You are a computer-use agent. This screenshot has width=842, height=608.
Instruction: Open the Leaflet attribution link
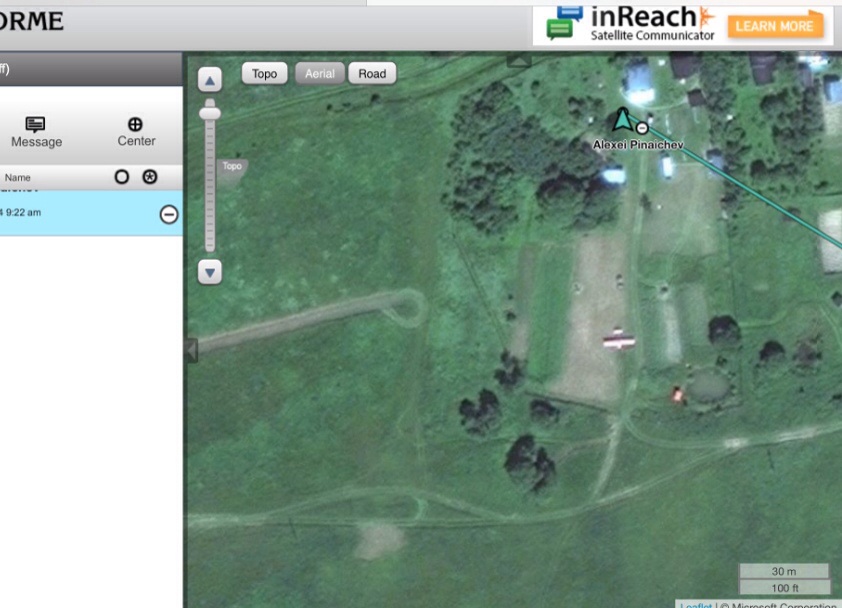[695, 604]
